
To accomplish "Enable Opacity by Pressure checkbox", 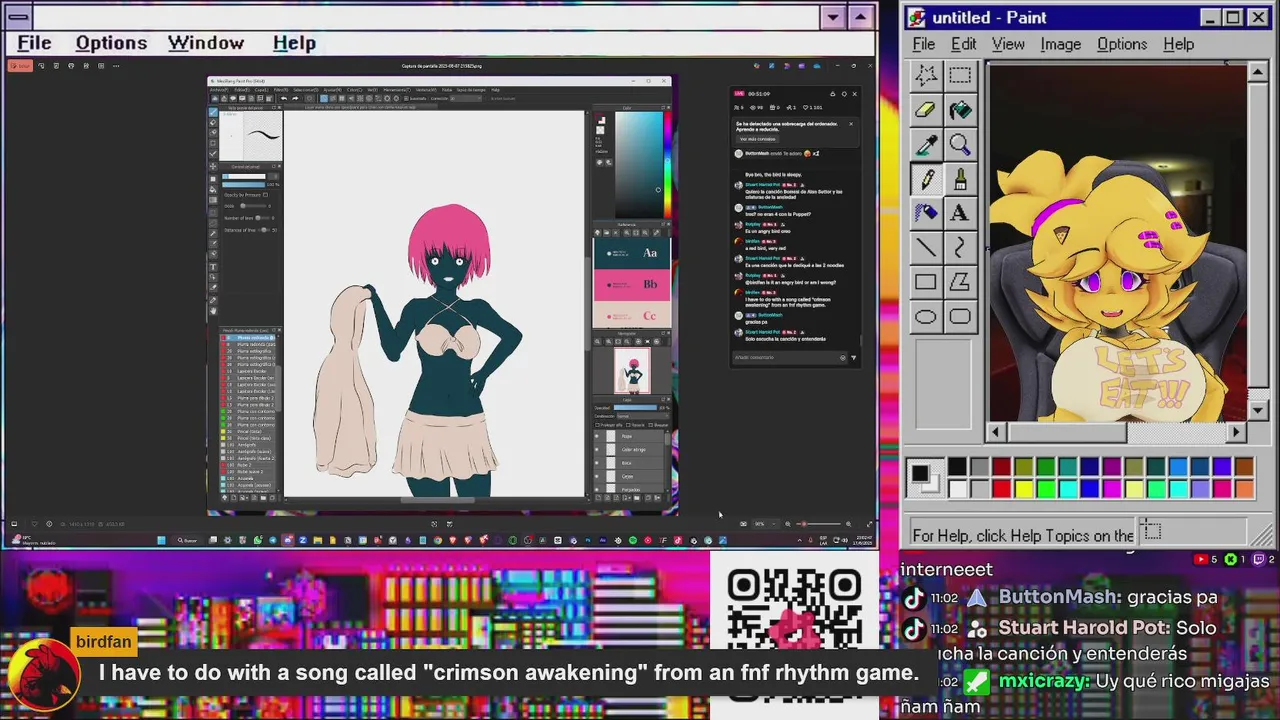I will (x=266, y=194).
